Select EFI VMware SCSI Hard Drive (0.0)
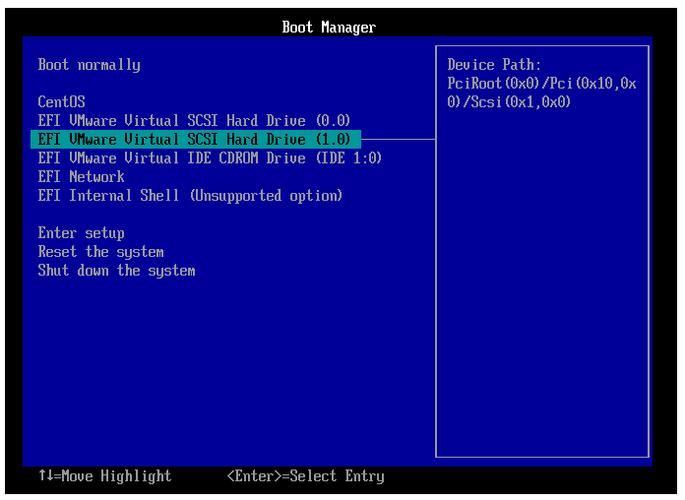 click(x=193, y=121)
